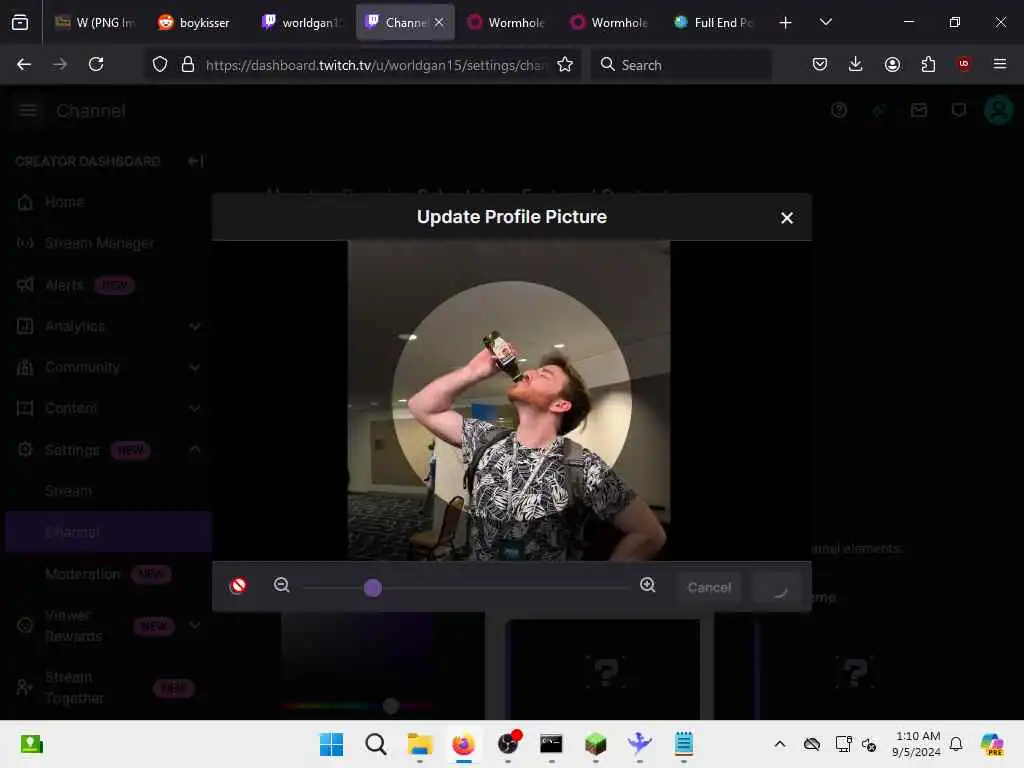Open the Downloads panel
Viewport: 1024px width, 768px height.
[x=856, y=64]
